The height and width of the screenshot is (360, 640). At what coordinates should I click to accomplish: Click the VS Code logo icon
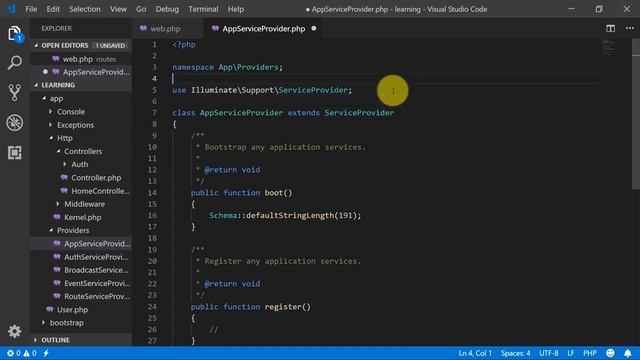(x=11, y=9)
